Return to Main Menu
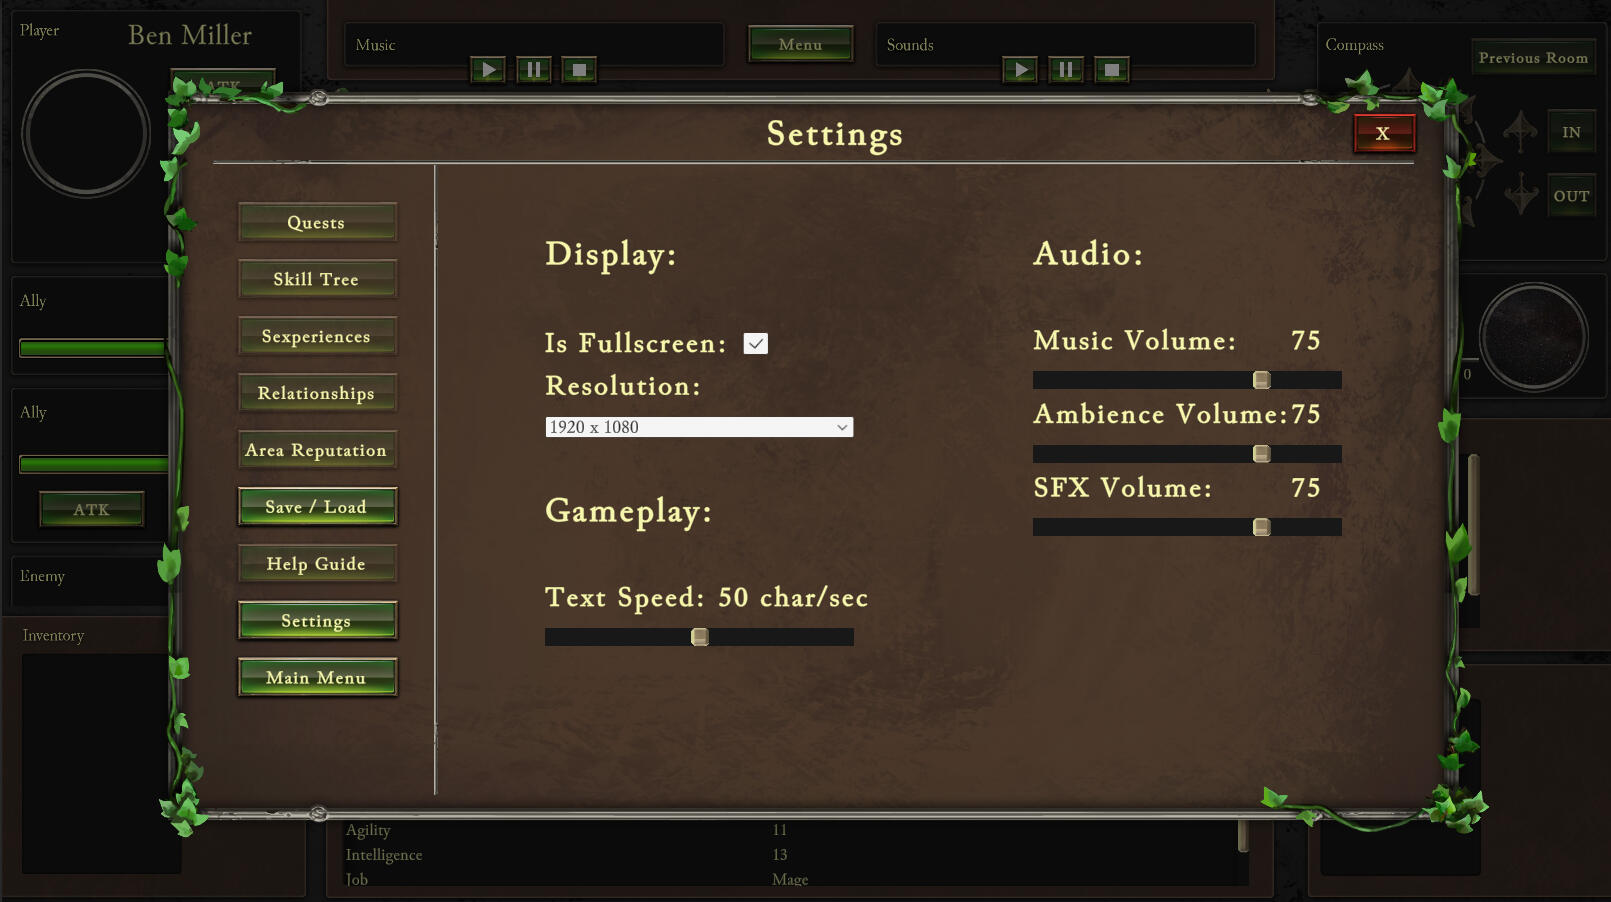Image resolution: width=1611 pixels, height=902 pixels. [x=317, y=678]
